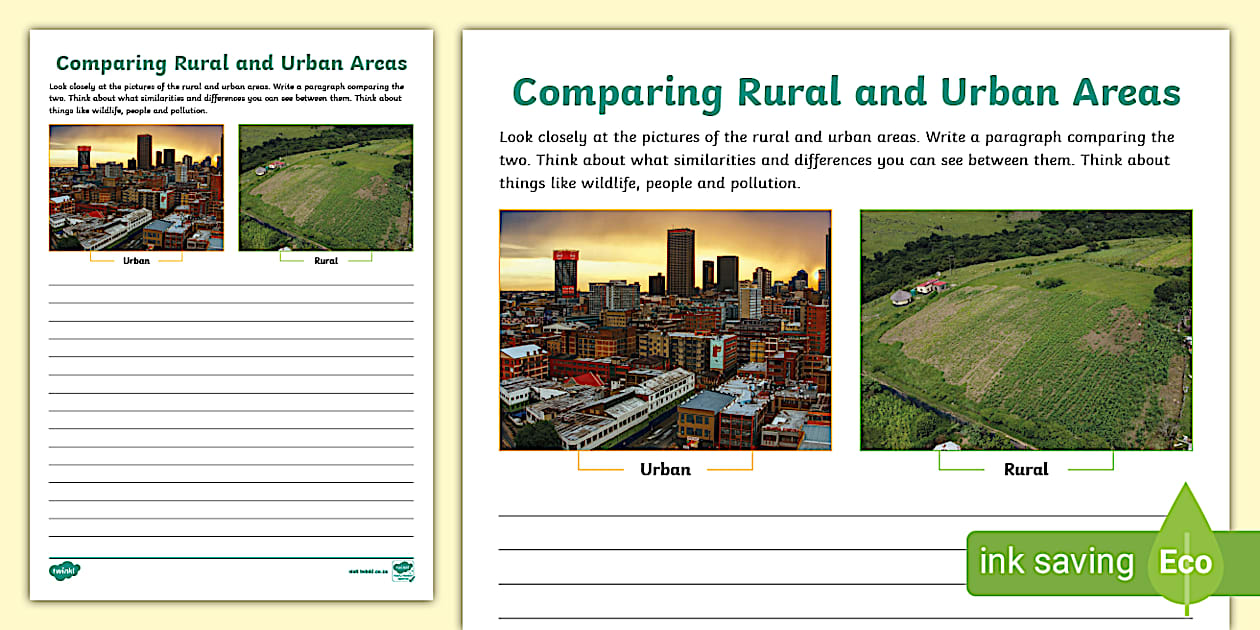Click the ink saving banner
Image resolution: width=1260 pixels, height=630 pixels.
pos(1056,562)
